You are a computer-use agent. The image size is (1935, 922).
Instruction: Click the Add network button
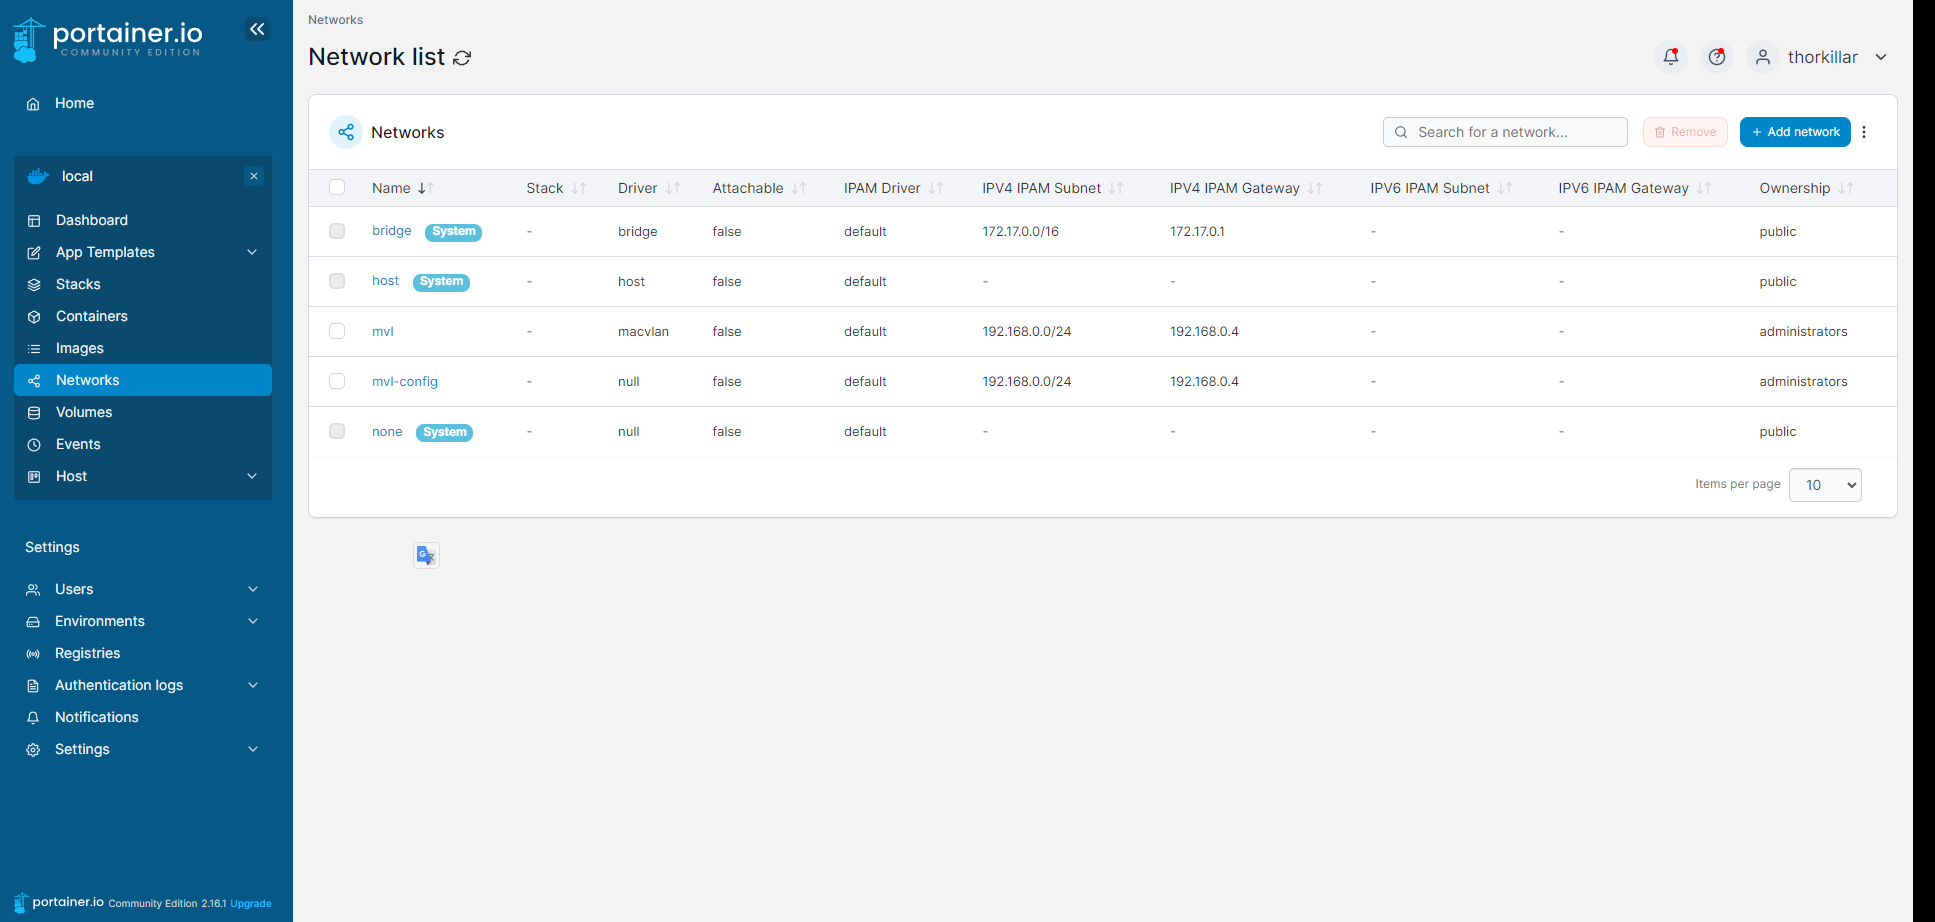(1794, 132)
